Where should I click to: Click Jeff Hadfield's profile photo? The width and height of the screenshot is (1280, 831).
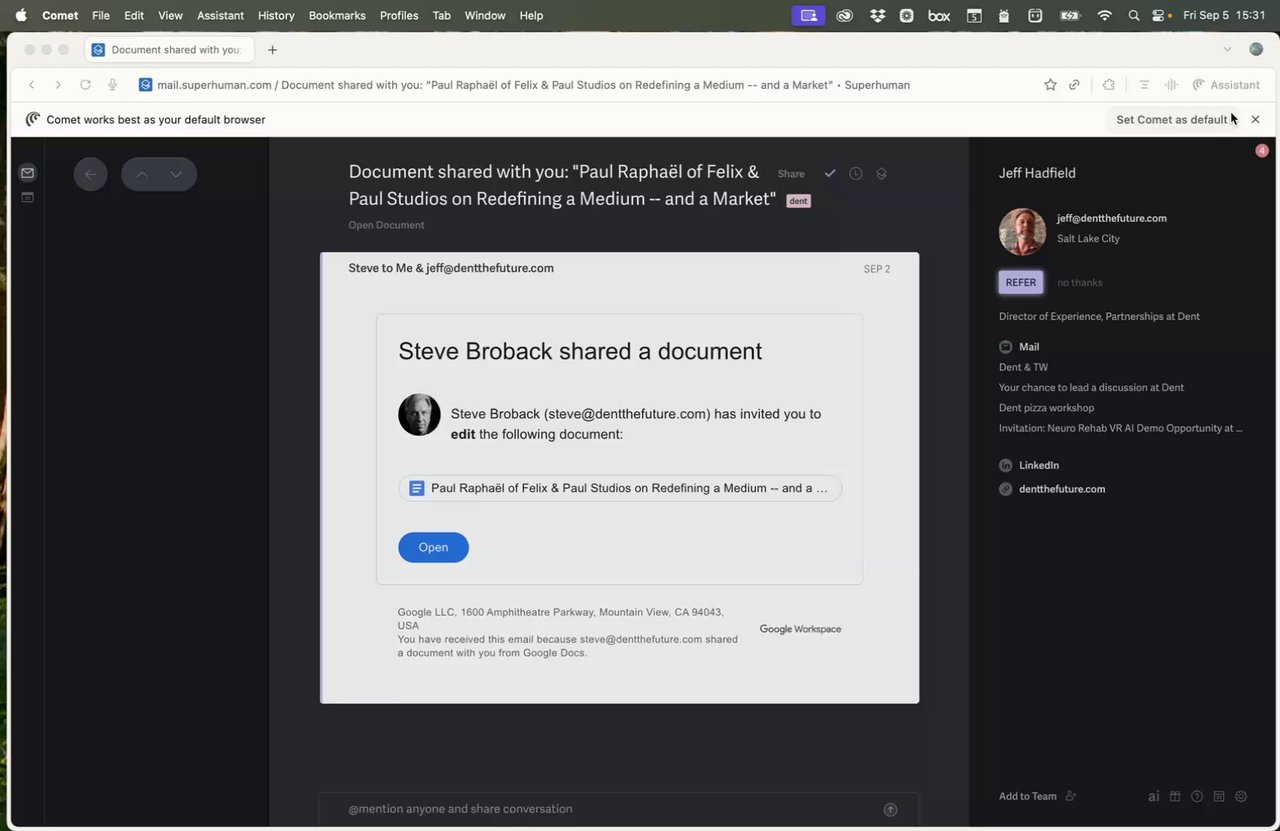point(1022,232)
